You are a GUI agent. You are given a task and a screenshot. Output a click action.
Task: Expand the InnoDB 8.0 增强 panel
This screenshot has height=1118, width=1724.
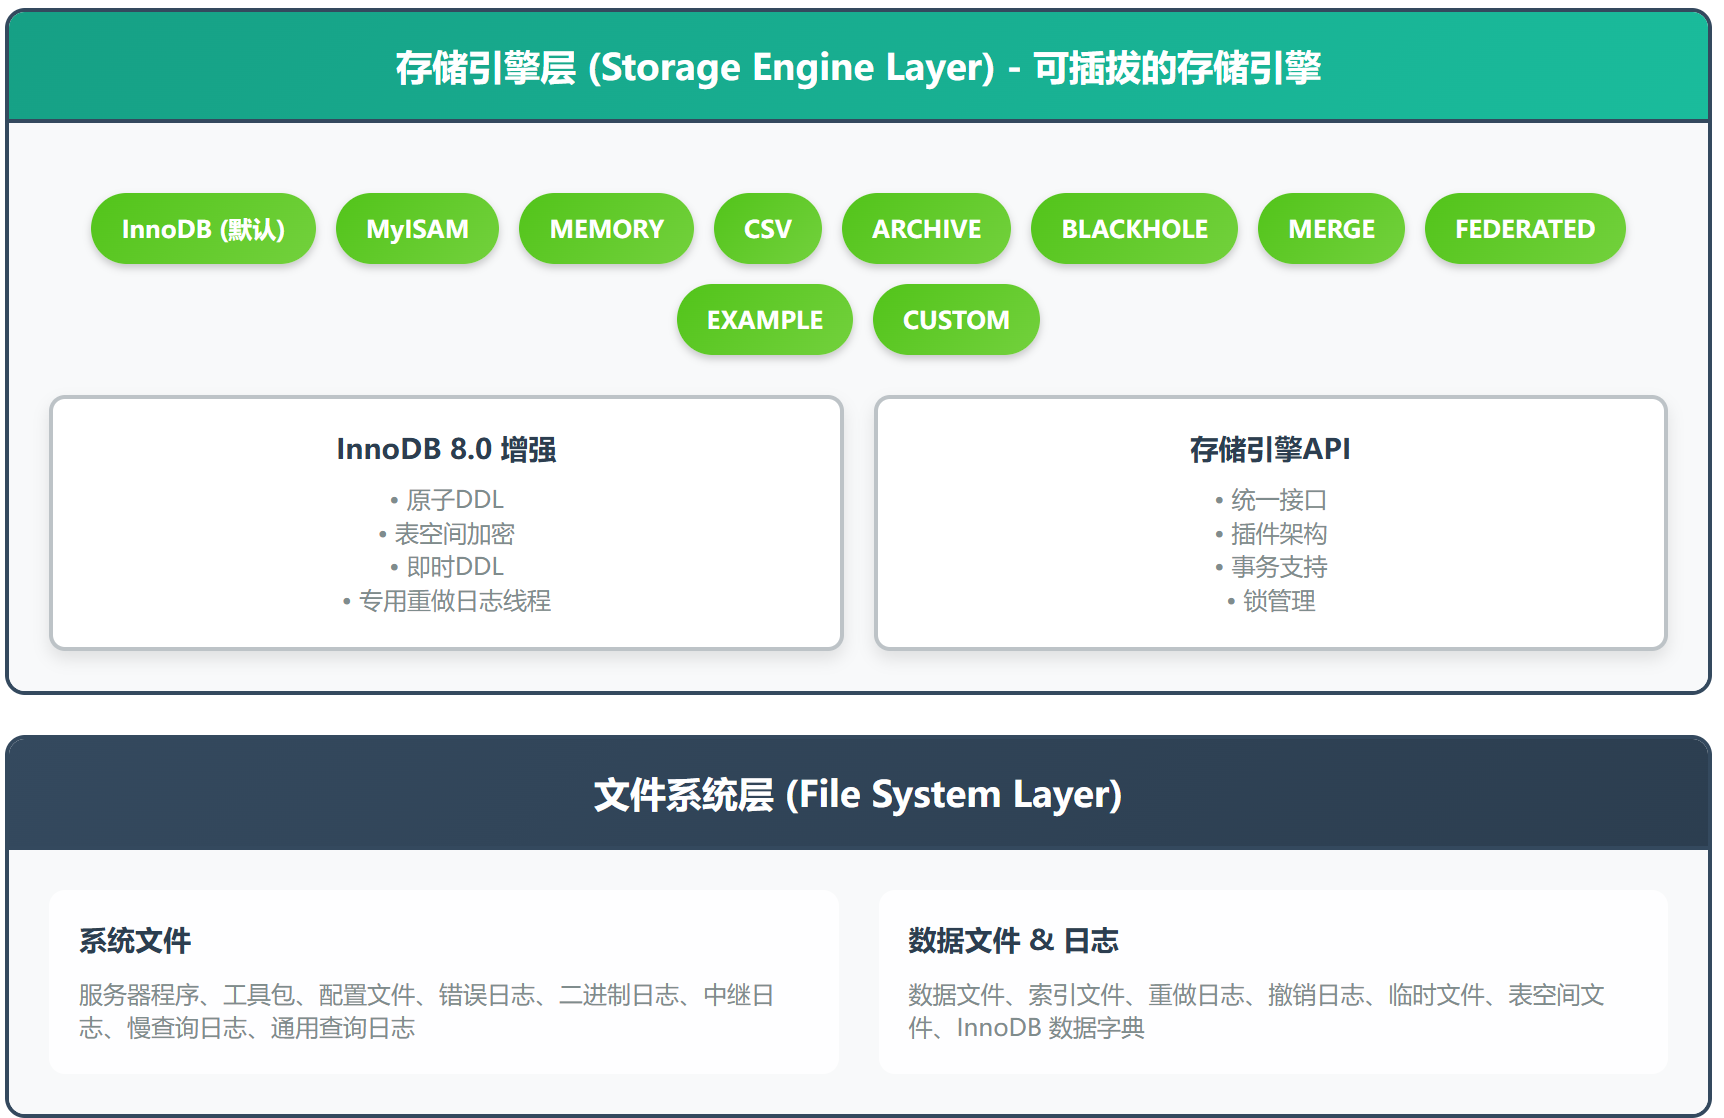[x=446, y=450]
